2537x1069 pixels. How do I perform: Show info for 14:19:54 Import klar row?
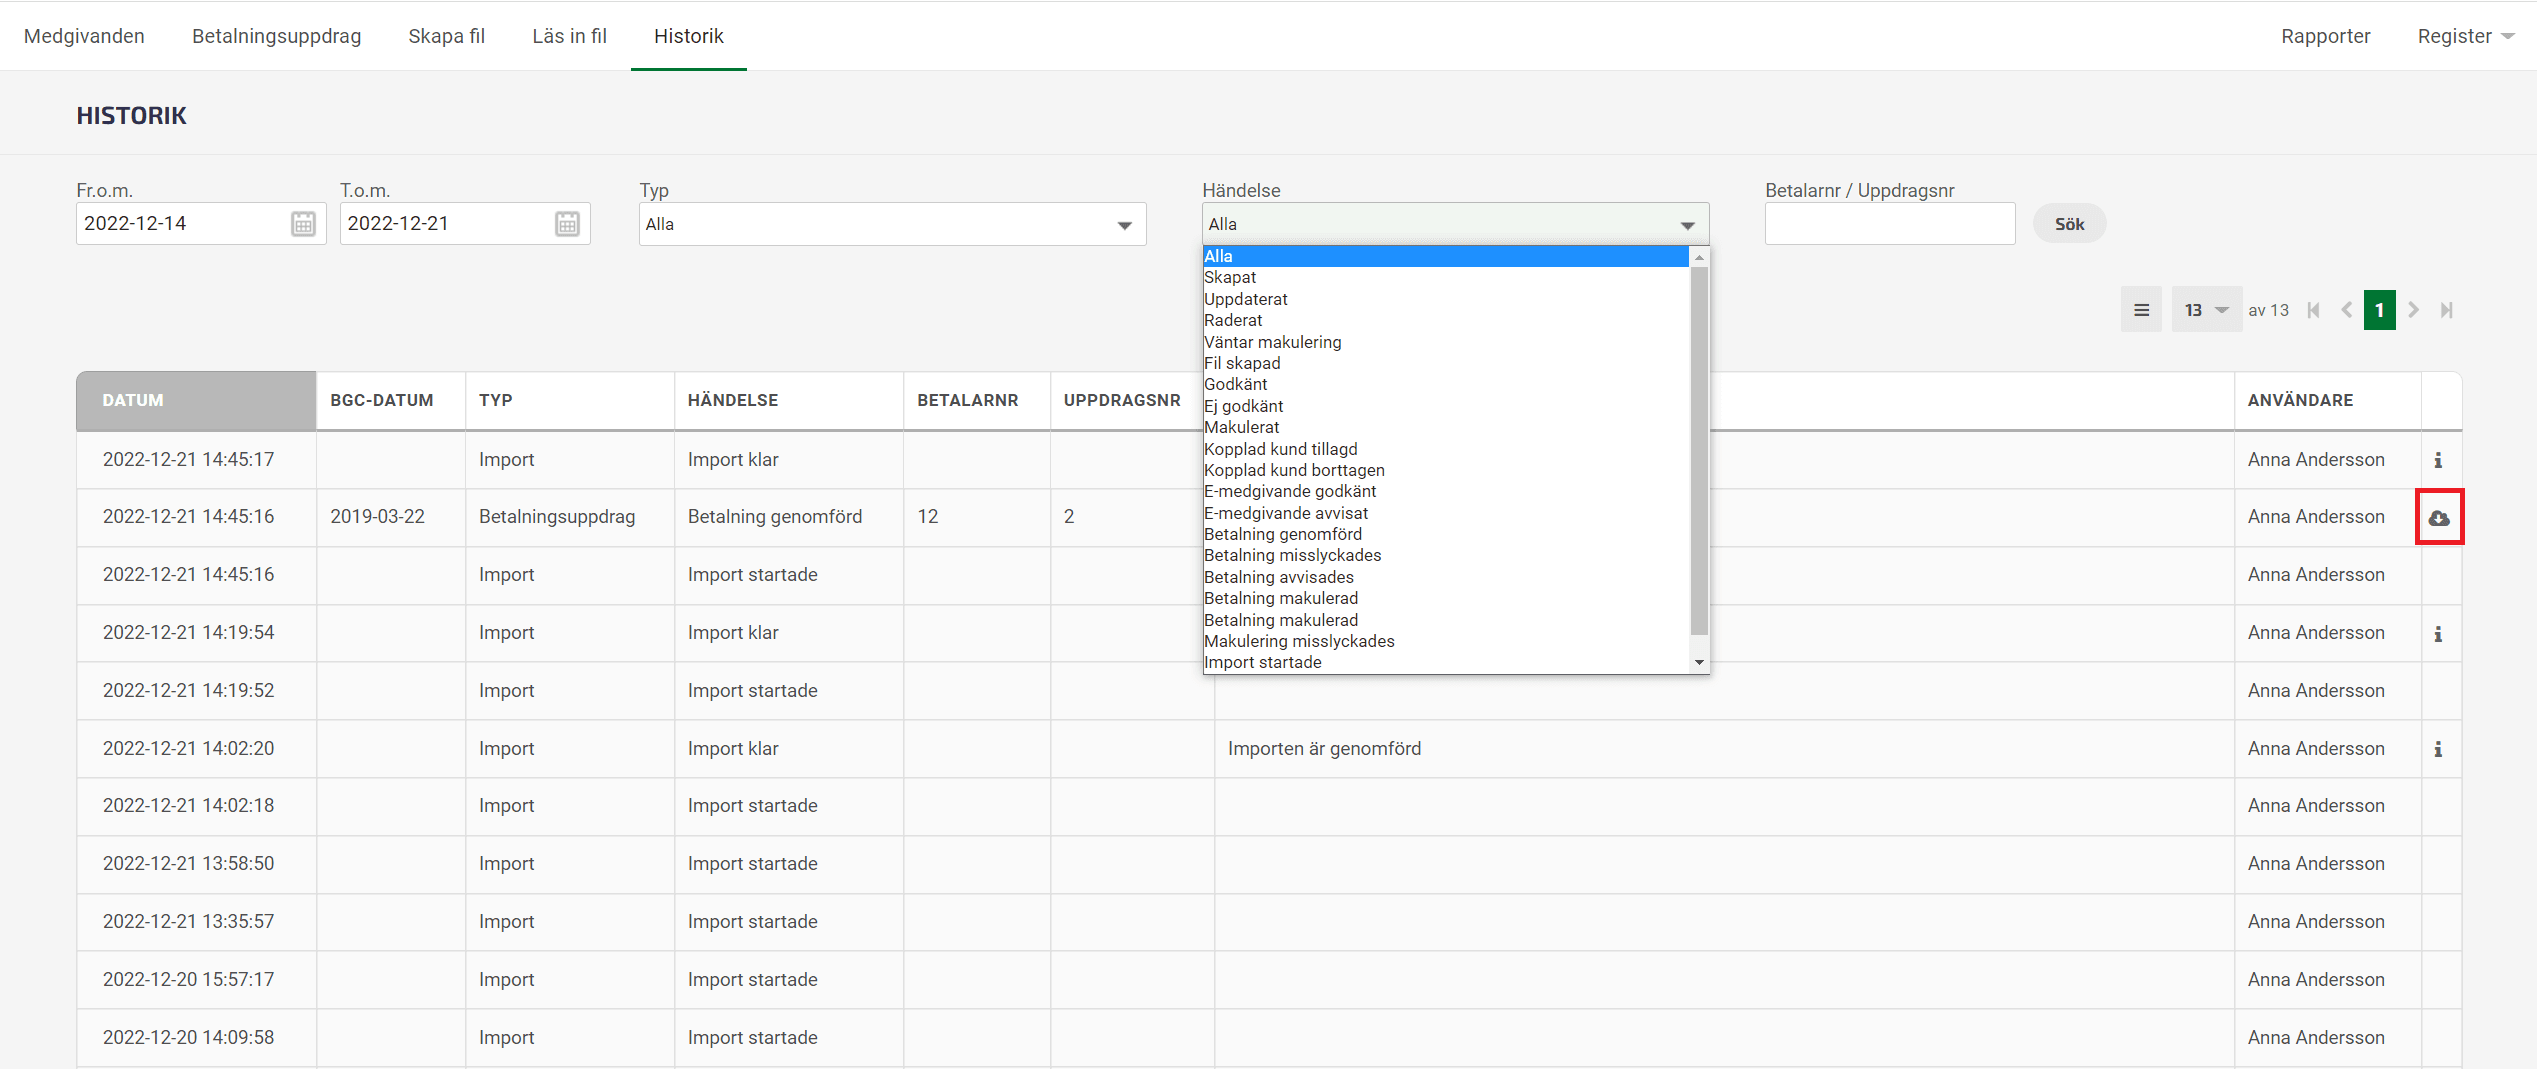click(x=2438, y=633)
